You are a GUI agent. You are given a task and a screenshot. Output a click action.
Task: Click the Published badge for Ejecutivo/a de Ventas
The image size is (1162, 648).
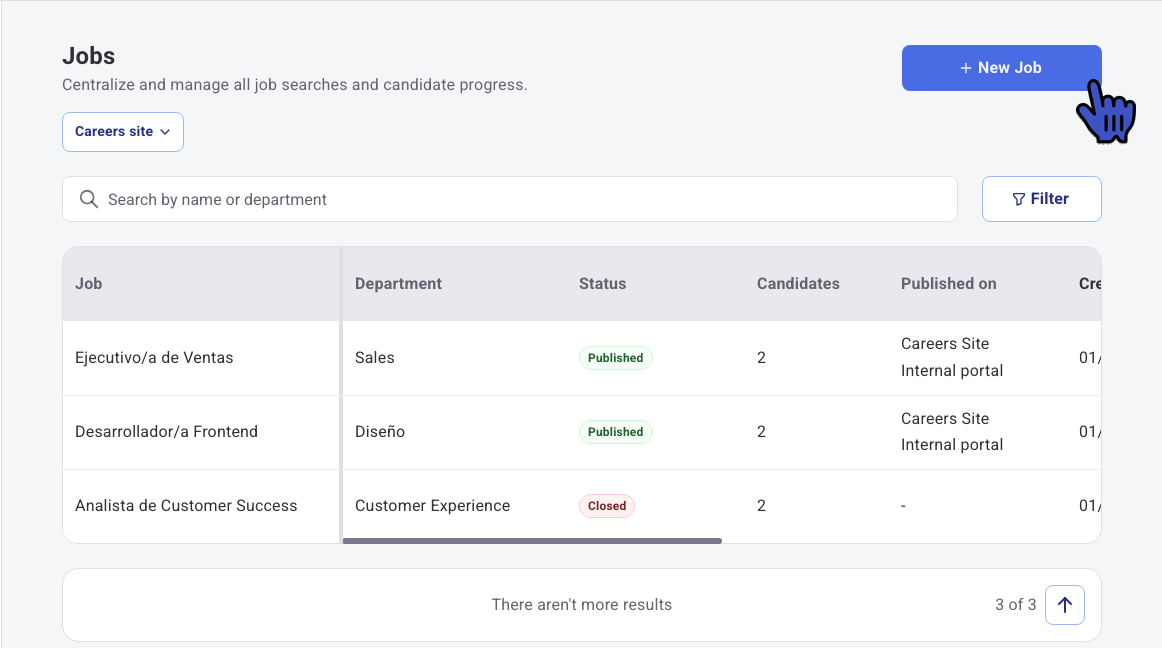pyautogui.click(x=616, y=358)
